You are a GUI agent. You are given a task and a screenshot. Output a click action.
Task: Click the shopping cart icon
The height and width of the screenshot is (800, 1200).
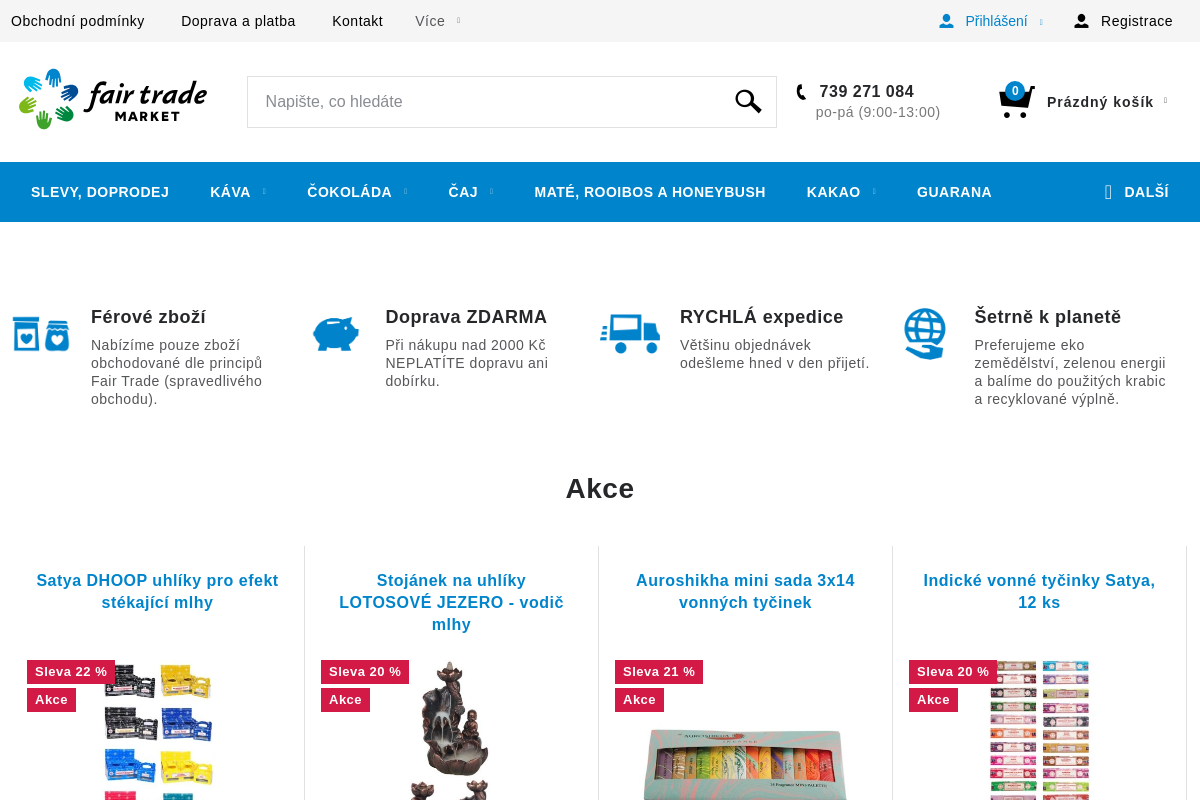1016,101
